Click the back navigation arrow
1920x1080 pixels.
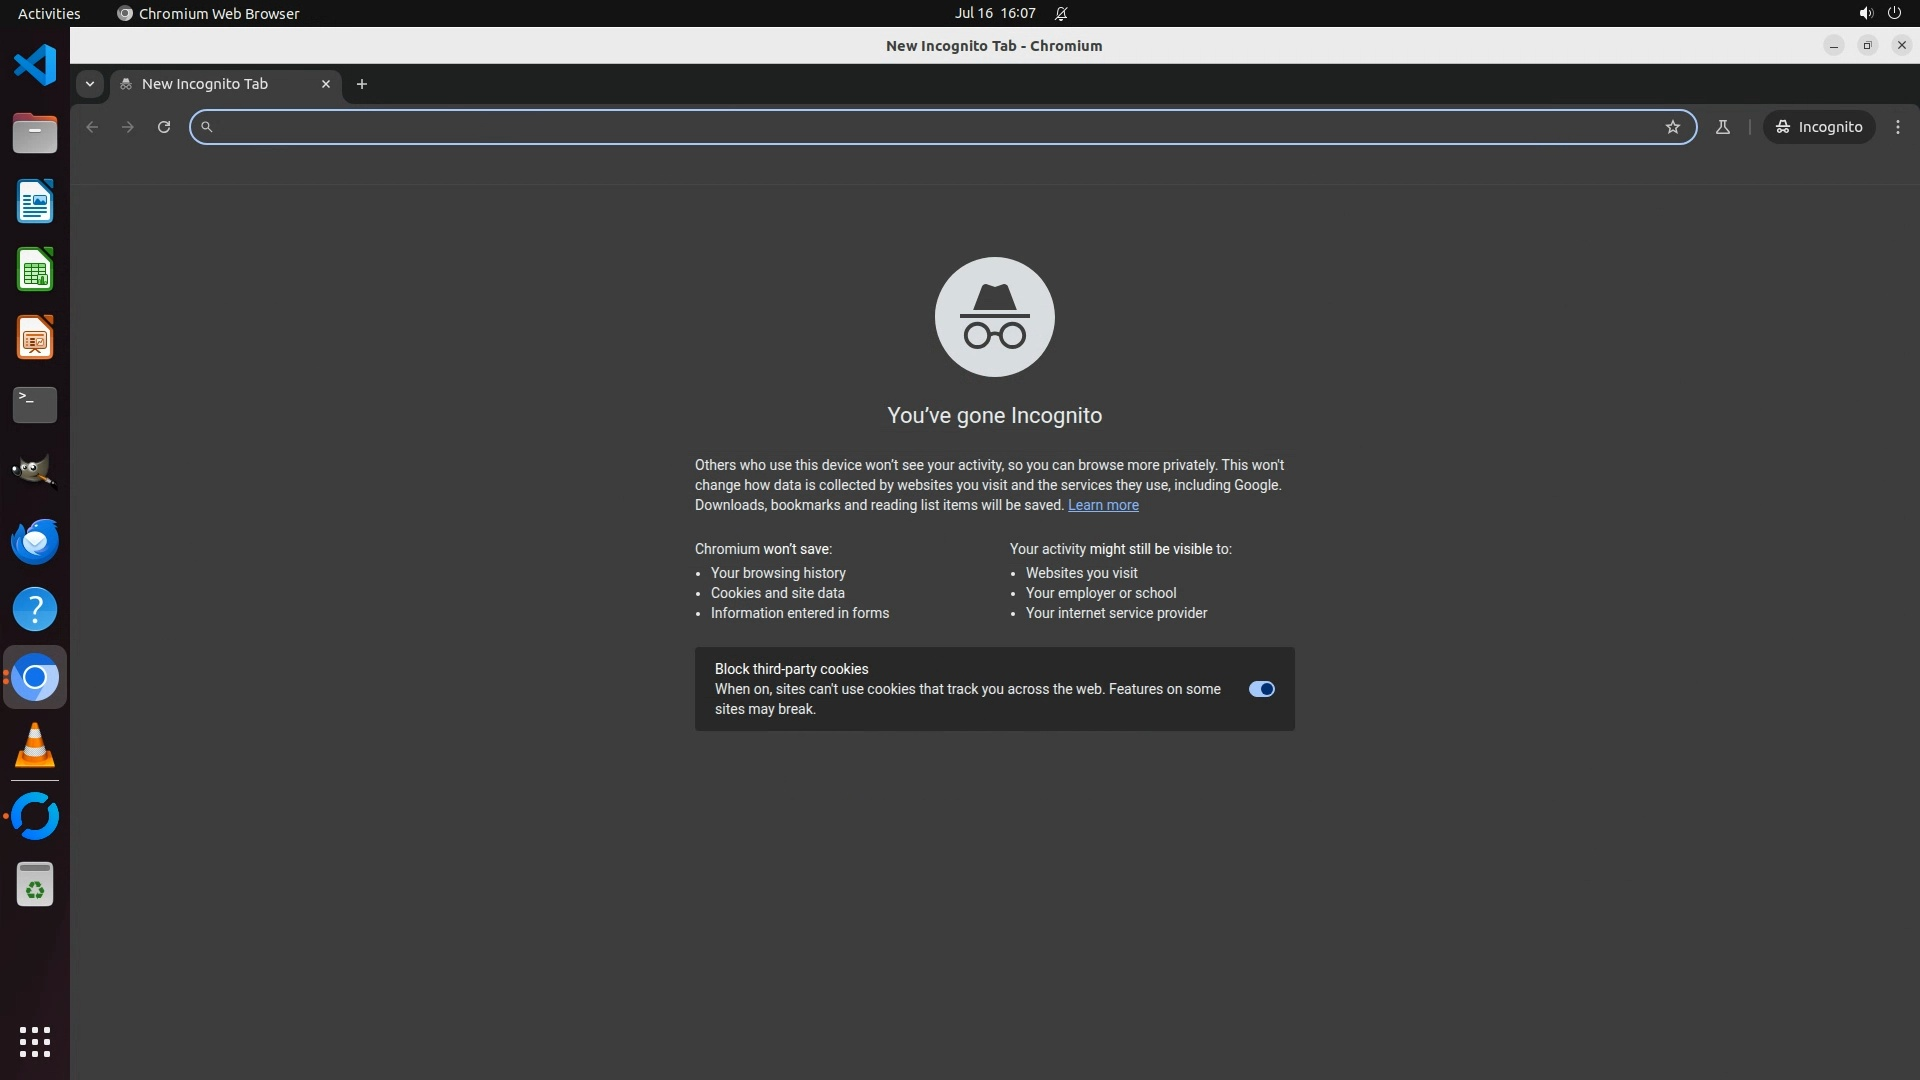tap(92, 127)
